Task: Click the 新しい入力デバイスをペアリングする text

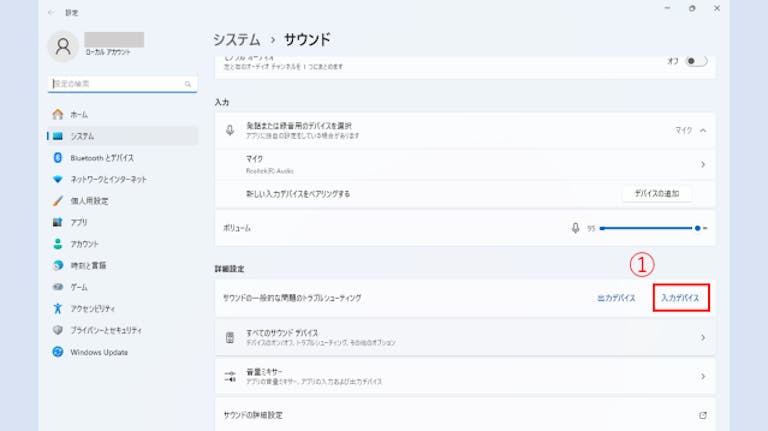Action: click(x=298, y=194)
